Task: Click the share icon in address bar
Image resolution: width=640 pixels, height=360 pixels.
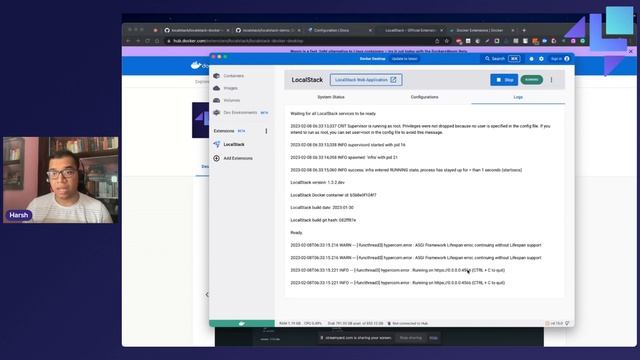Action: point(437,41)
